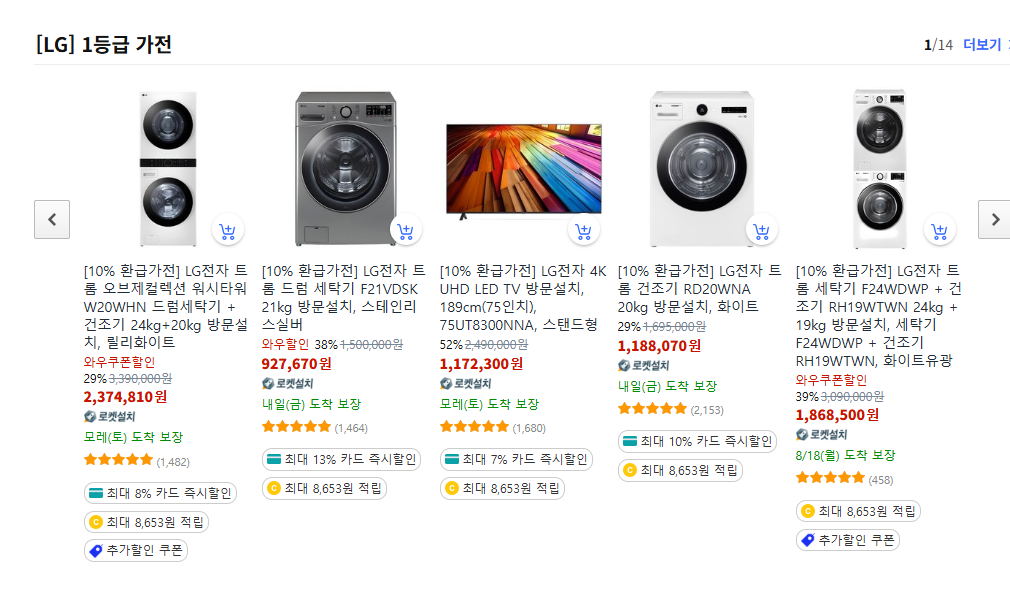Click the 최대 10% 카드 즉시할인 badge

pos(697,441)
